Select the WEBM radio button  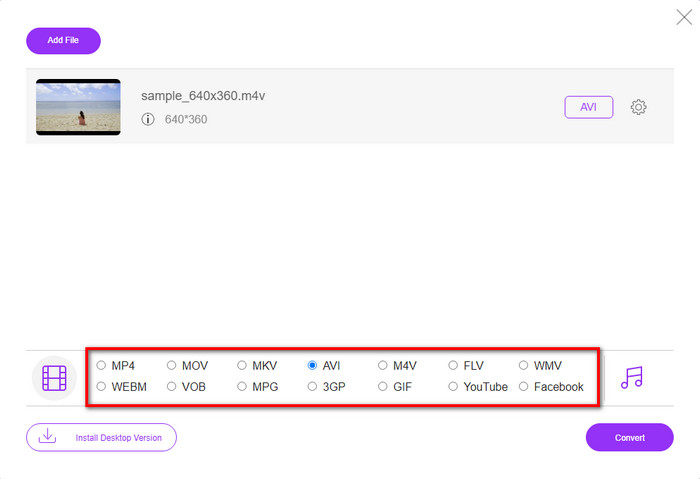[101, 386]
